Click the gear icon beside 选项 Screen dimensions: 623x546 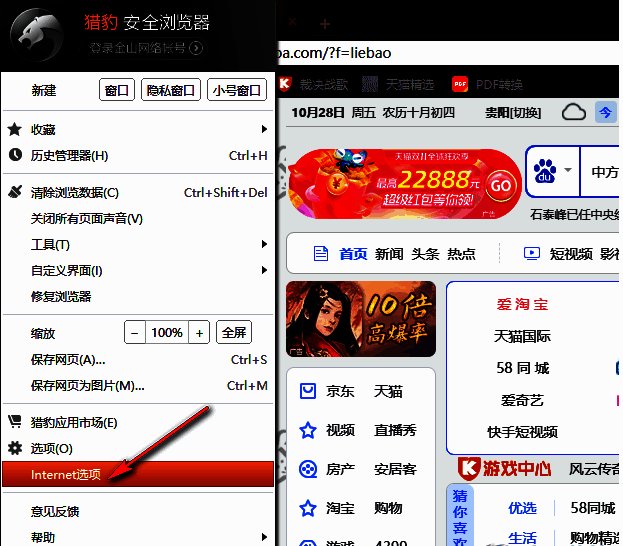tap(15, 448)
